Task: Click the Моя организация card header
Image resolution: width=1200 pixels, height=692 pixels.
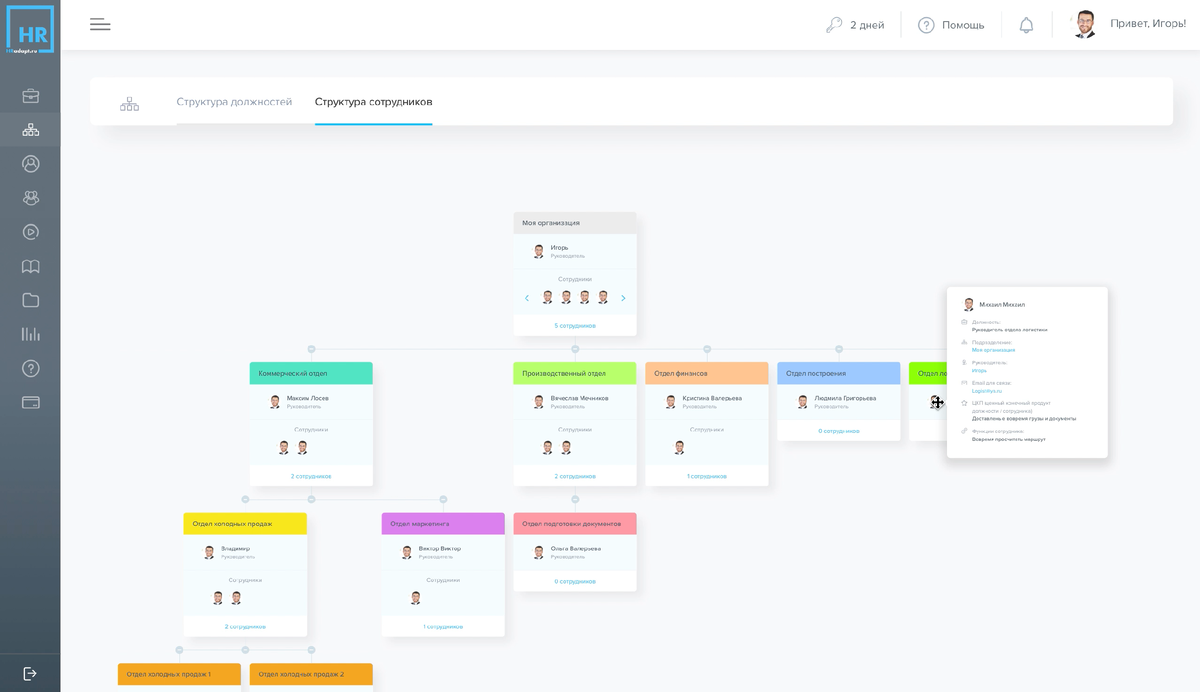Action: (x=575, y=223)
